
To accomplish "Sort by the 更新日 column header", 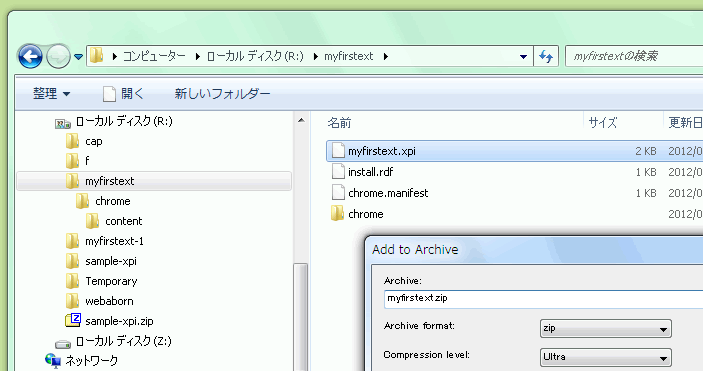I will 686,123.
